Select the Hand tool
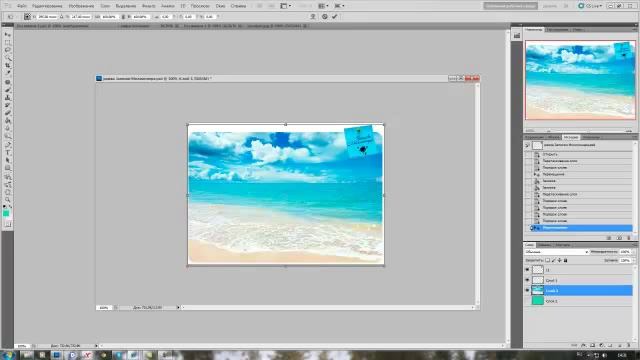The width and height of the screenshot is (640, 360). (8, 192)
